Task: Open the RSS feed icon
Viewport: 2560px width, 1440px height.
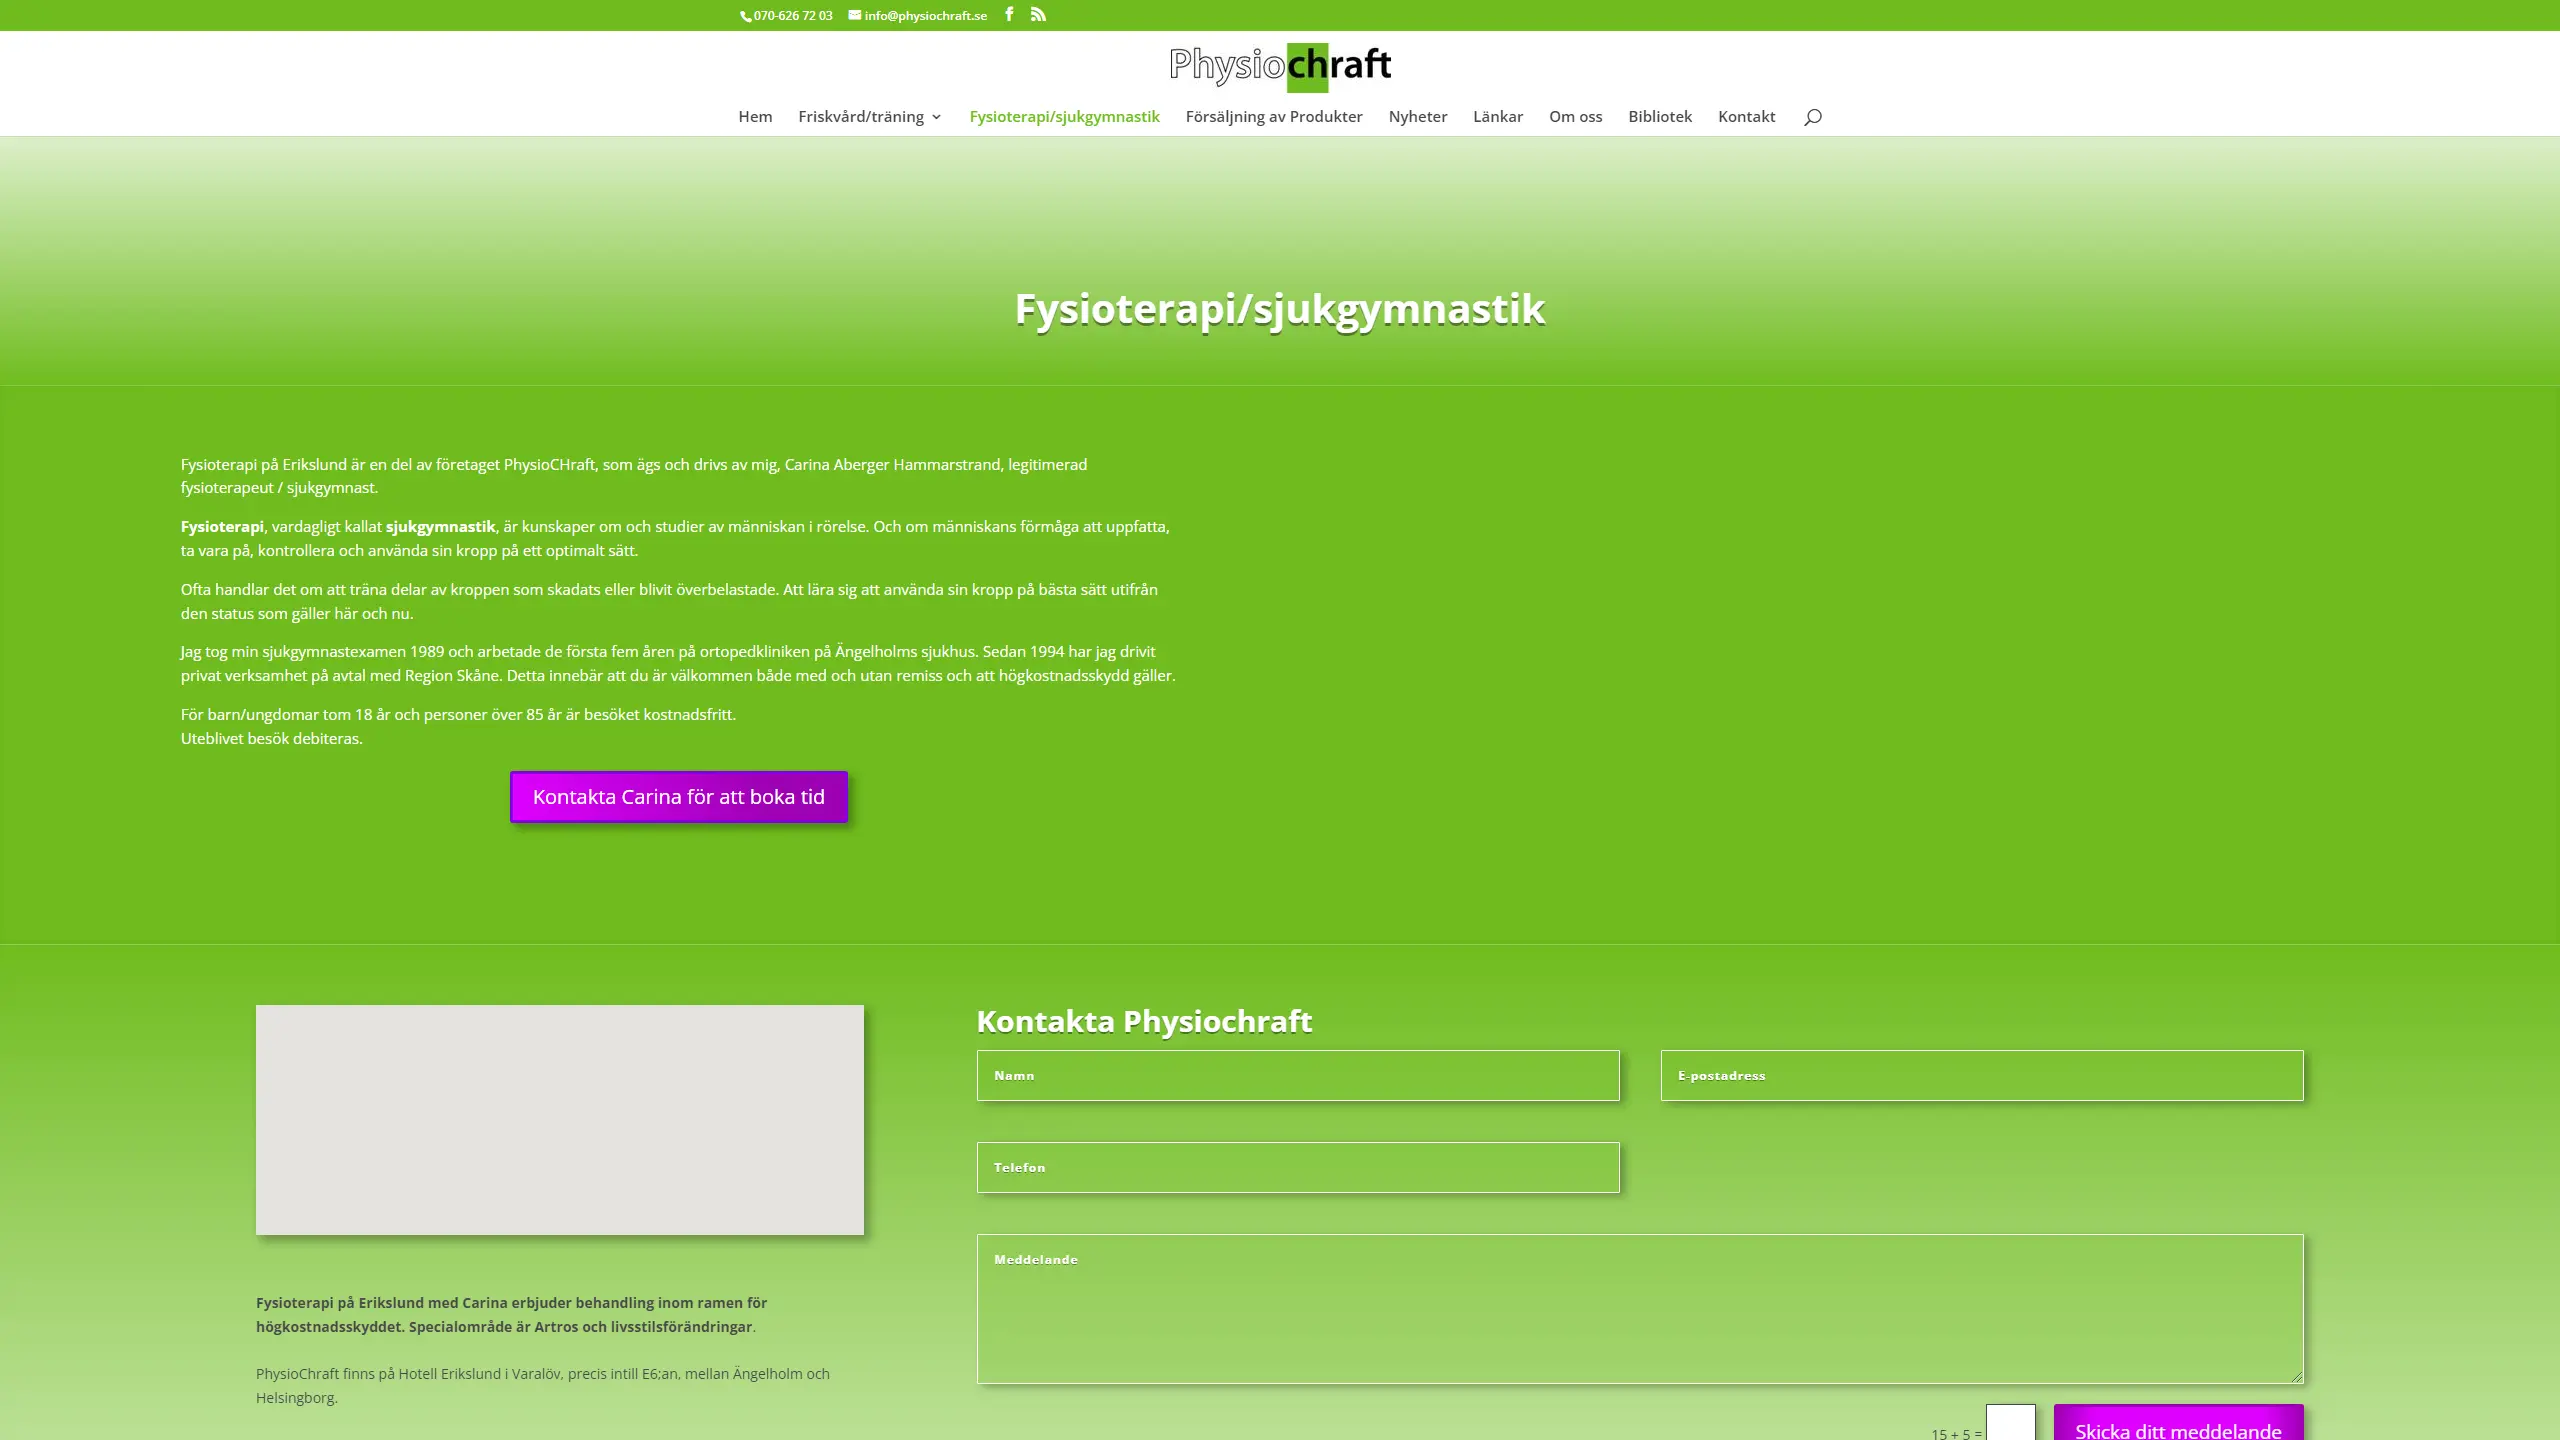Action: pos(1038,14)
